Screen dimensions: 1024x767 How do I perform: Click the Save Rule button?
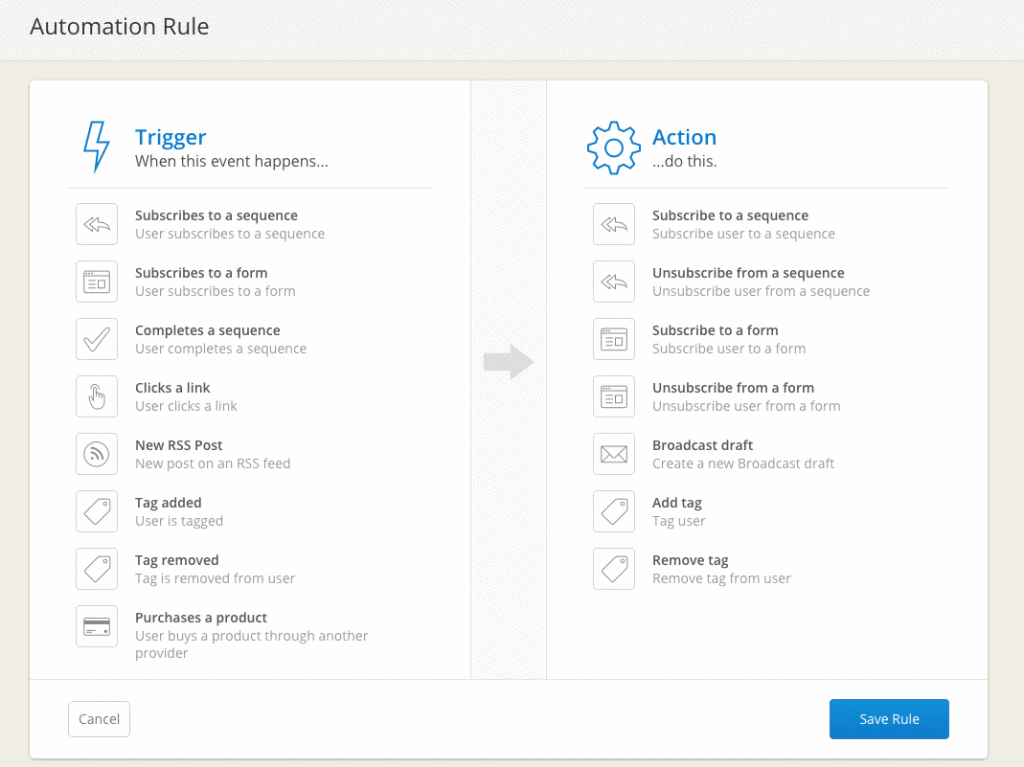888,719
